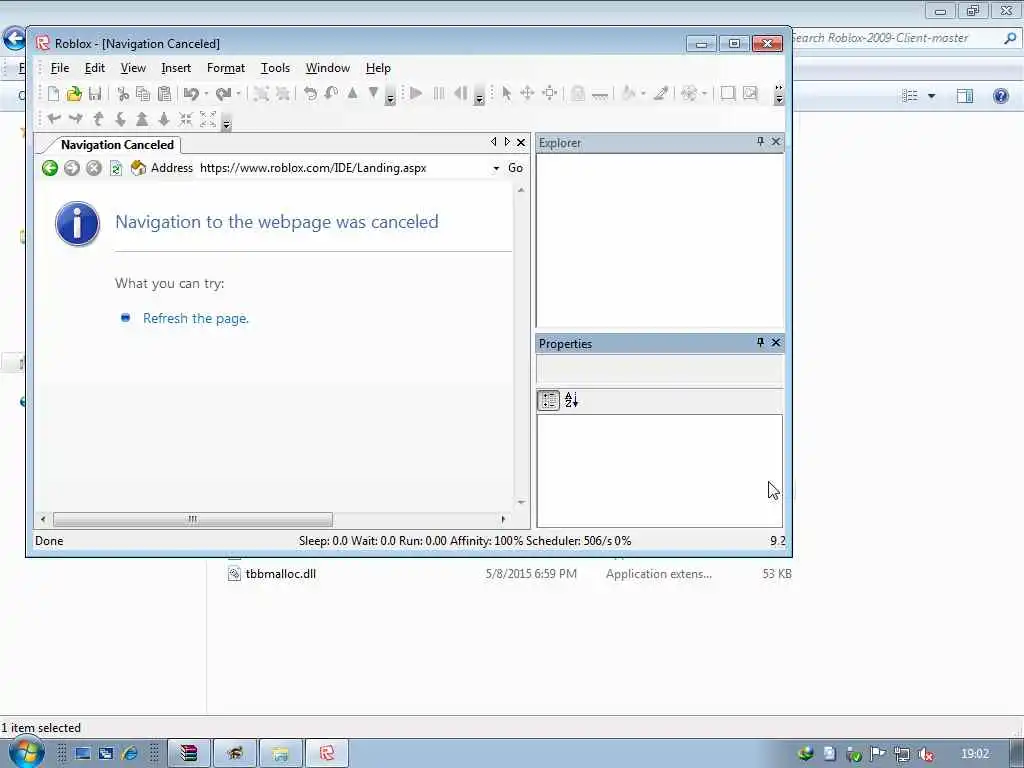Expand the far-right toolbar overflow chevron
Image resolution: width=1024 pixels, height=768 pixels.
tap(778, 94)
